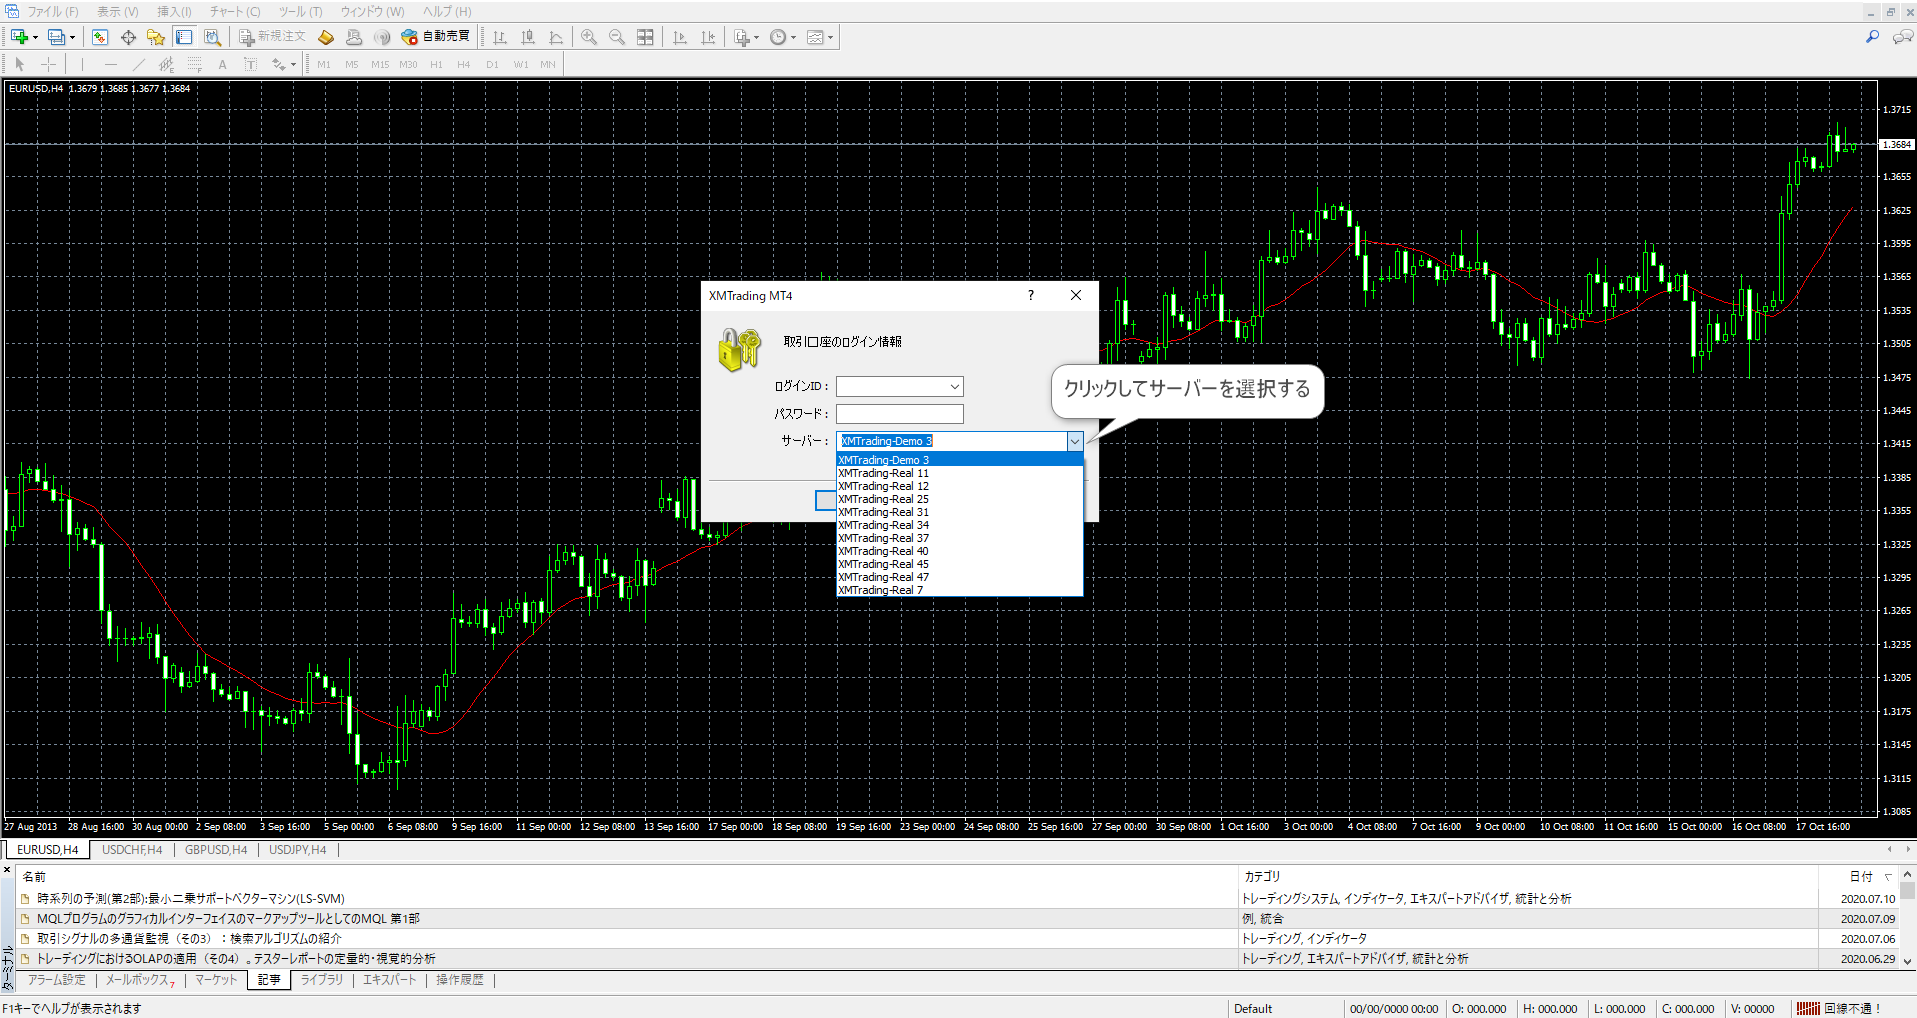Viewport: 1917px width, 1018px height.
Task: Collapse the サーバー dropdown arrow
Action: (x=1074, y=441)
